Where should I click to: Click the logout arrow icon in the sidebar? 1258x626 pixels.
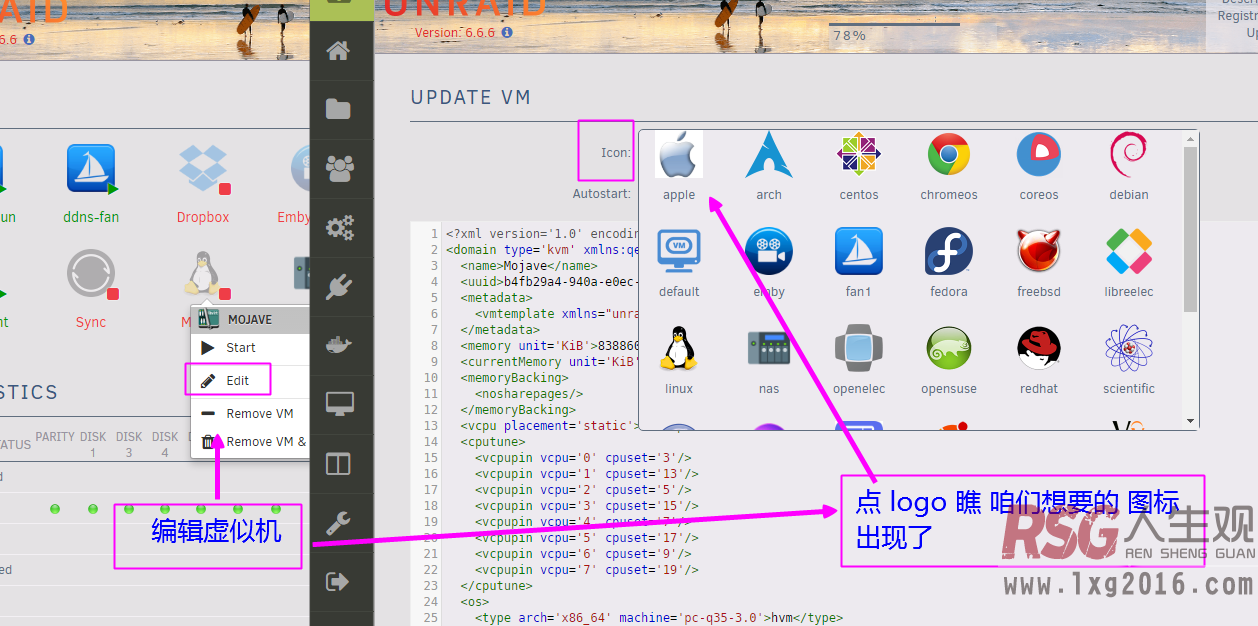coord(339,581)
